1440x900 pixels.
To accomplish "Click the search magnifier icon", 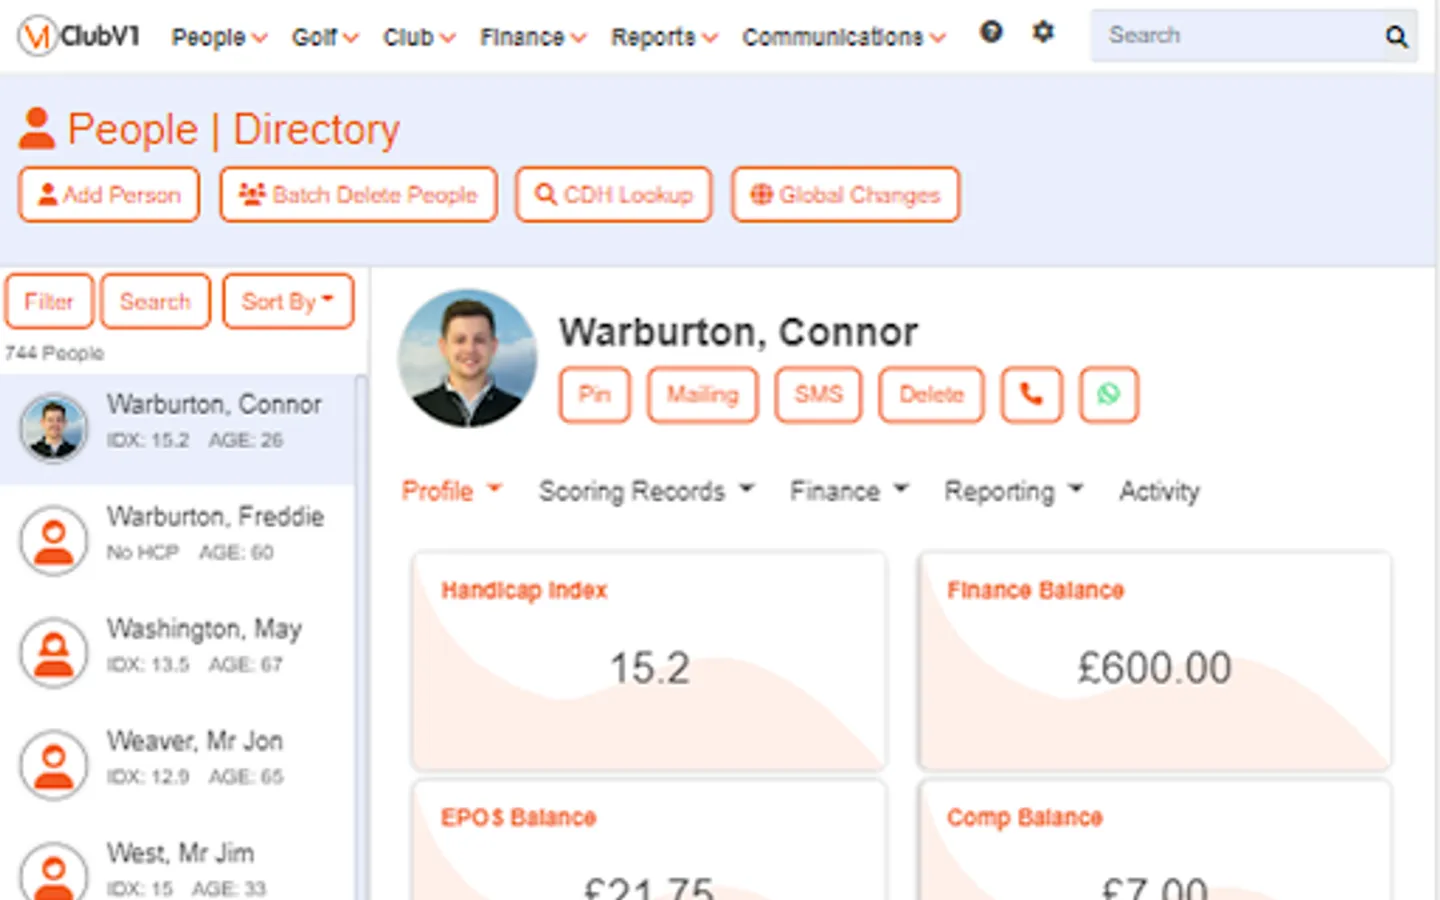I will [x=1396, y=37].
